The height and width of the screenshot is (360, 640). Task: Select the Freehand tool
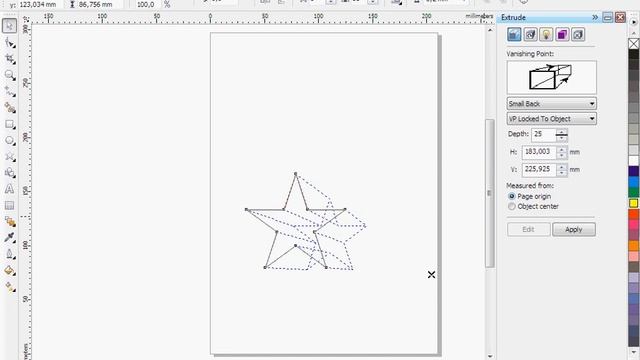click(x=9, y=91)
